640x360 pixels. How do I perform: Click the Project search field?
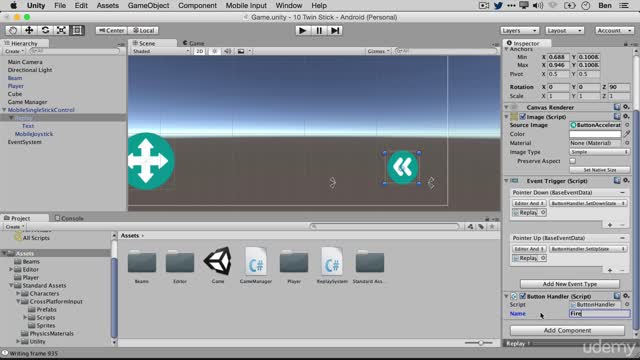point(384,227)
